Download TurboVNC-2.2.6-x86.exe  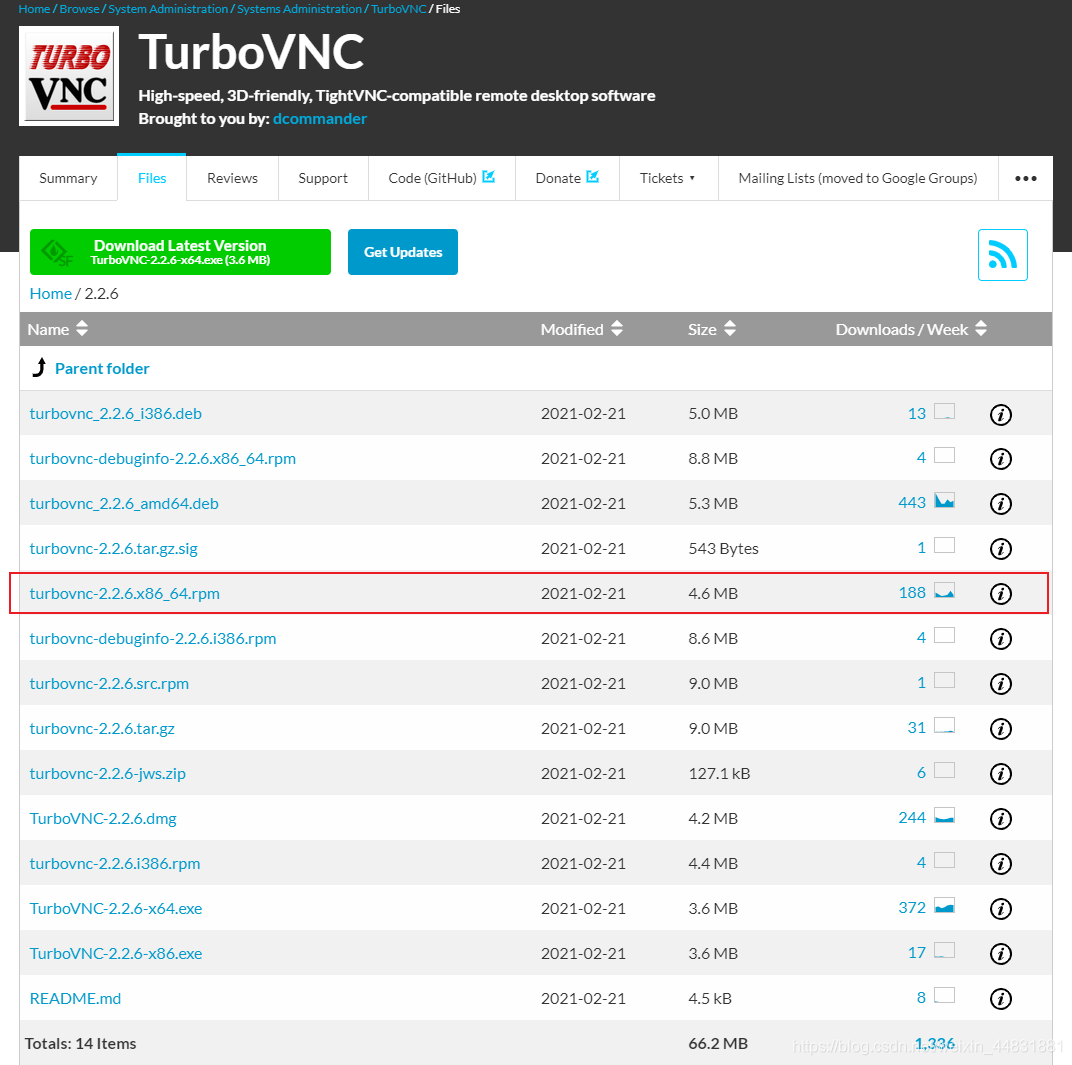pyautogui.click(x=116, y=954)
